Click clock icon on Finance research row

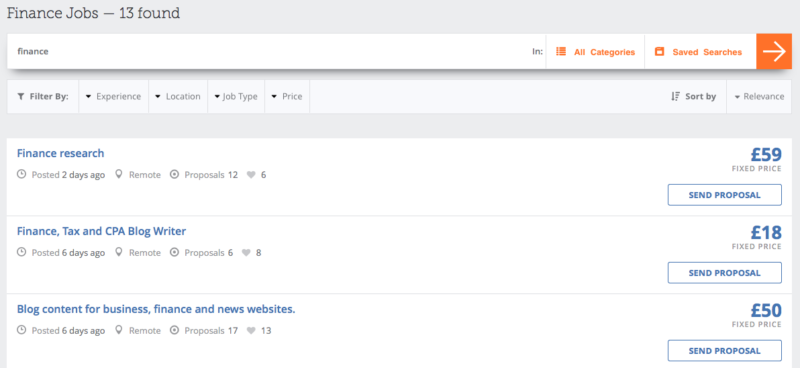tap(21, 175)
